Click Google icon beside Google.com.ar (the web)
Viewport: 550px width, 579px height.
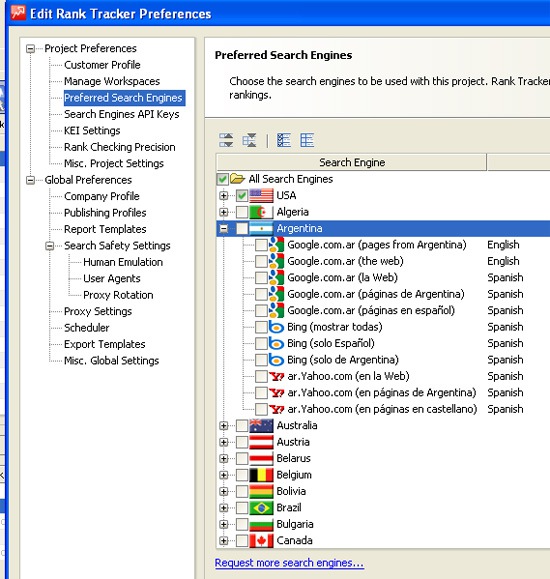click(x=276, y=261)
